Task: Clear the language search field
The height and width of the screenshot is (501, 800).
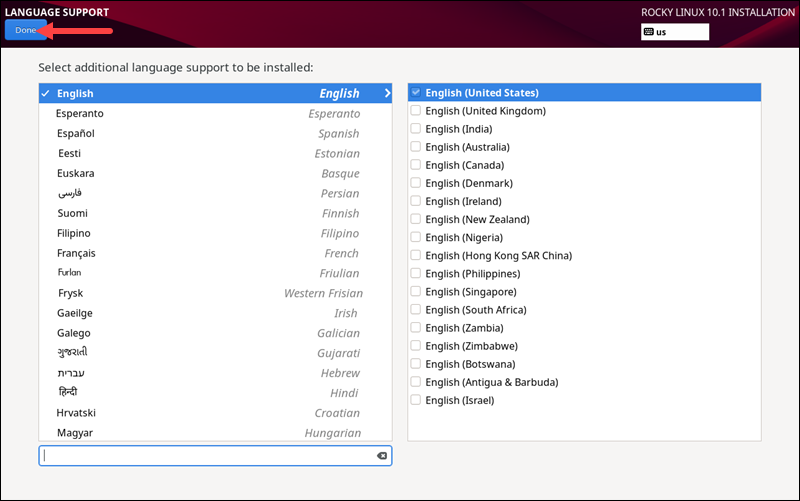Action: [x=382, y=456]
